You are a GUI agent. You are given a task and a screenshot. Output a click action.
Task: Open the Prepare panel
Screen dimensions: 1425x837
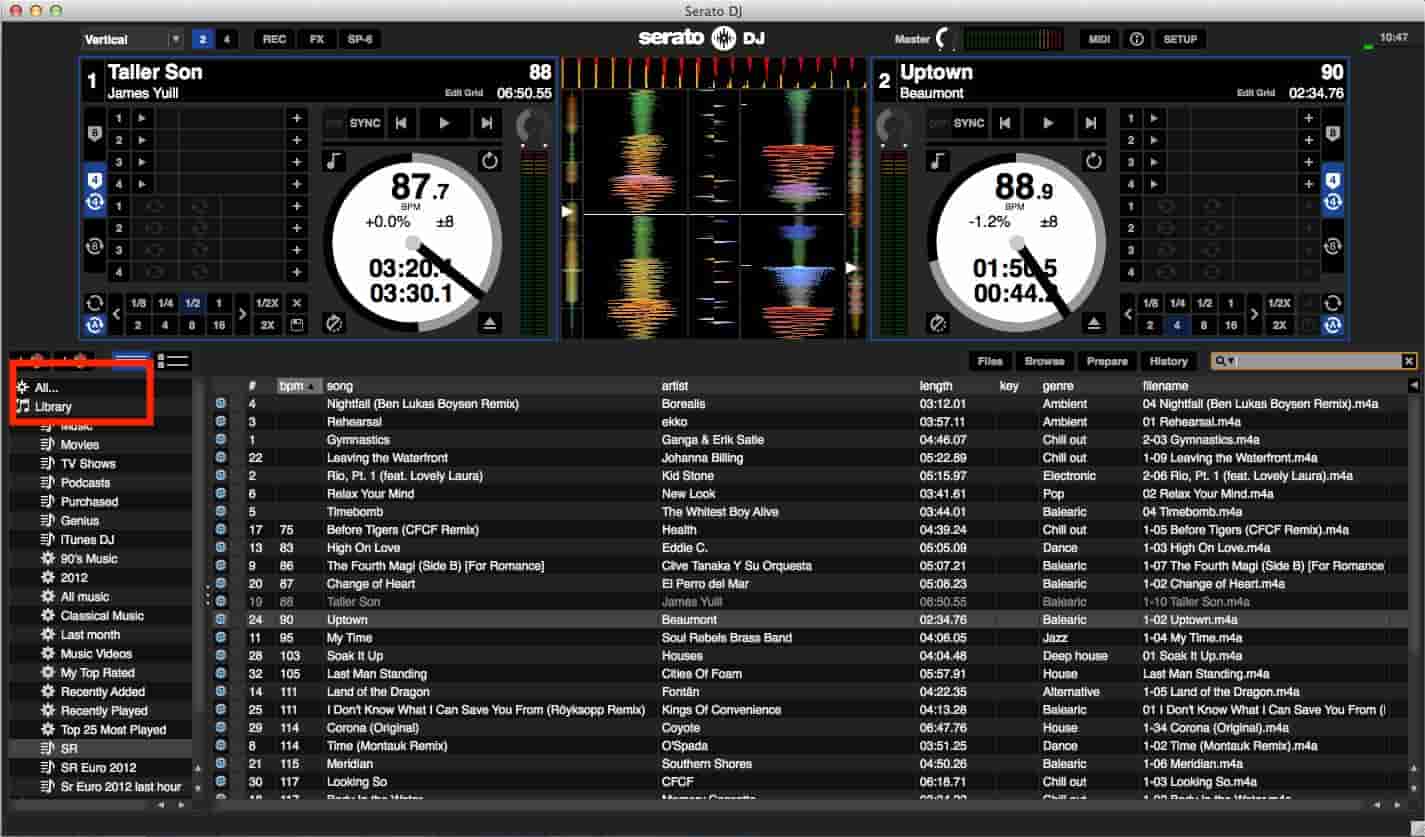coord(1107,361)
